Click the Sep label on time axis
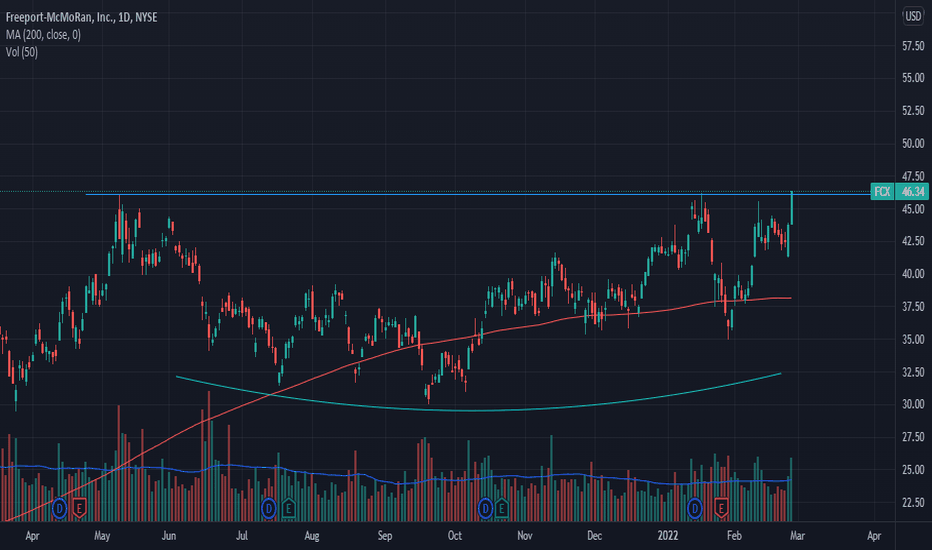This screenshot has width=932, height=550. tap(385, 536)
